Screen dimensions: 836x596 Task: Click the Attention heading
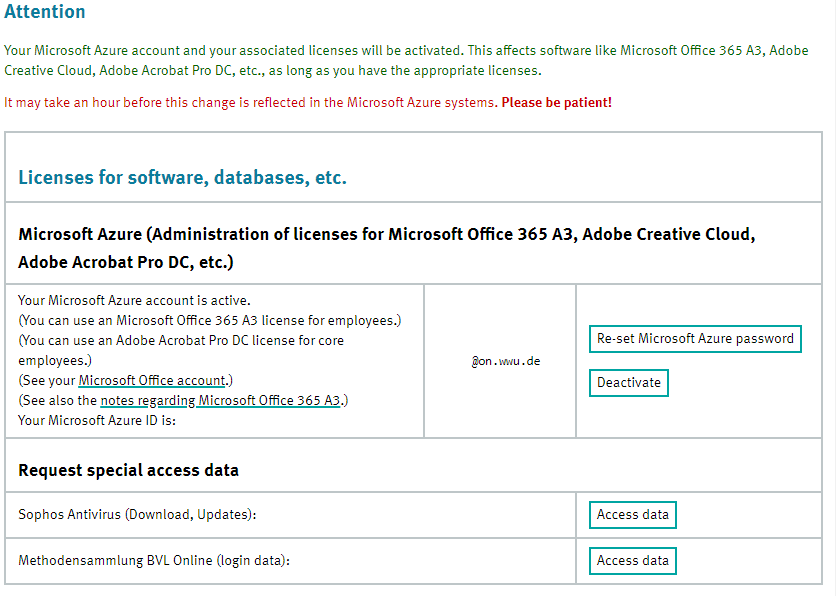tap(45, 13)
